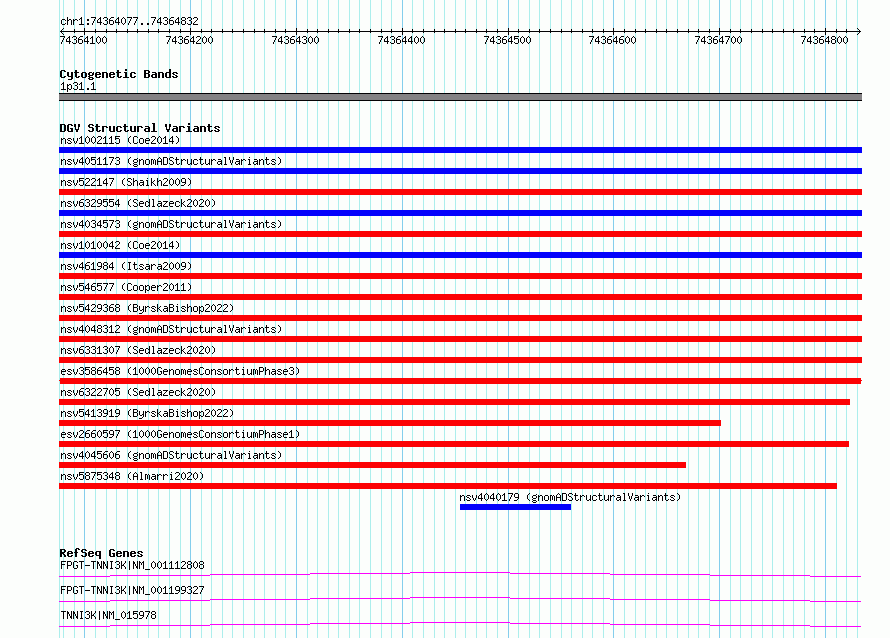Image resolution: width=890 pixels, height=638 pixels.
Task: Select the red bar under nsv522147
Action: point(460,192)
